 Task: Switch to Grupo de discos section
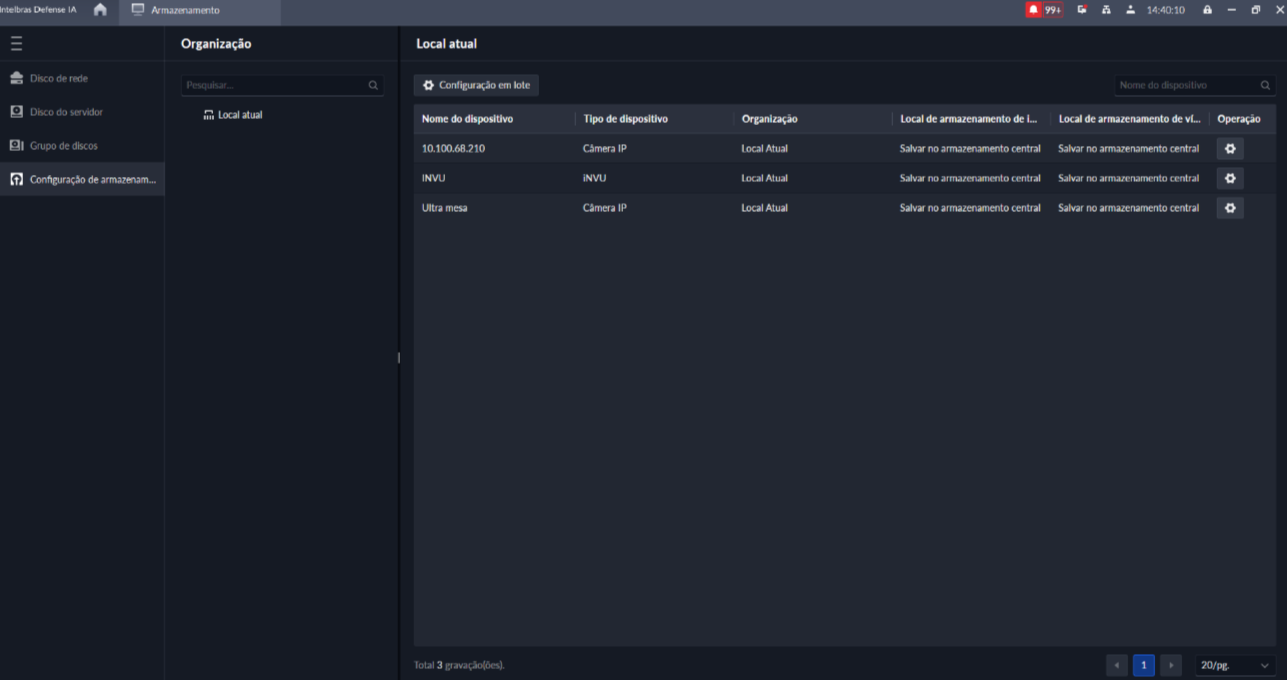(x=63, y=146)
